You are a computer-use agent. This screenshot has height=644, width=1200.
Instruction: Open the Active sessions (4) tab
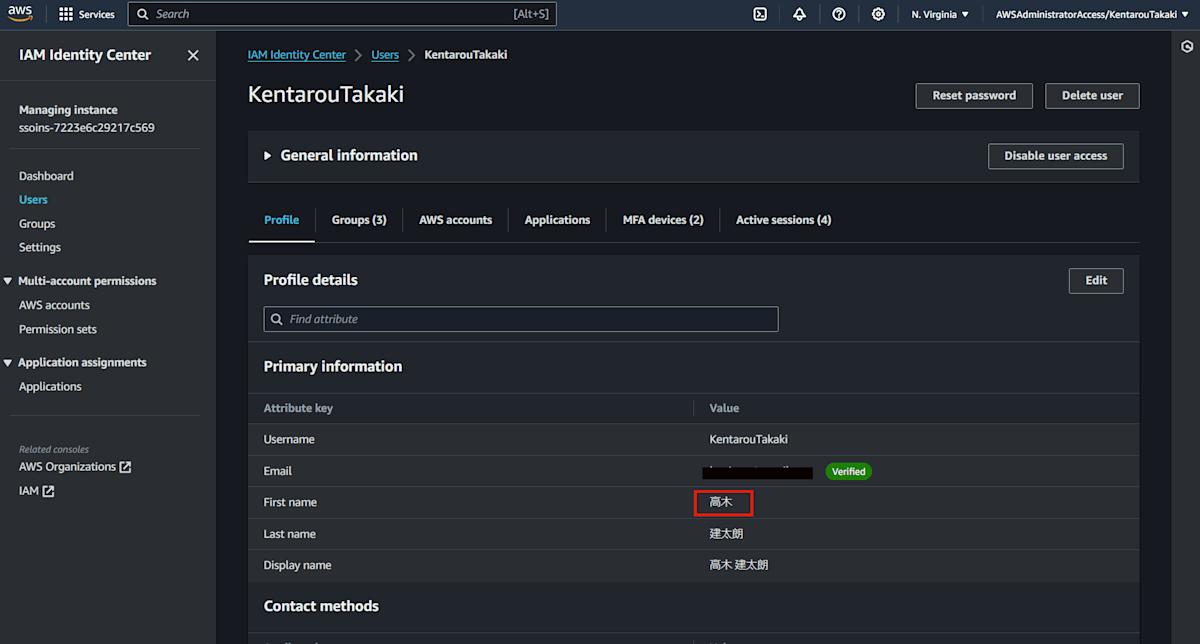[783, 220]
